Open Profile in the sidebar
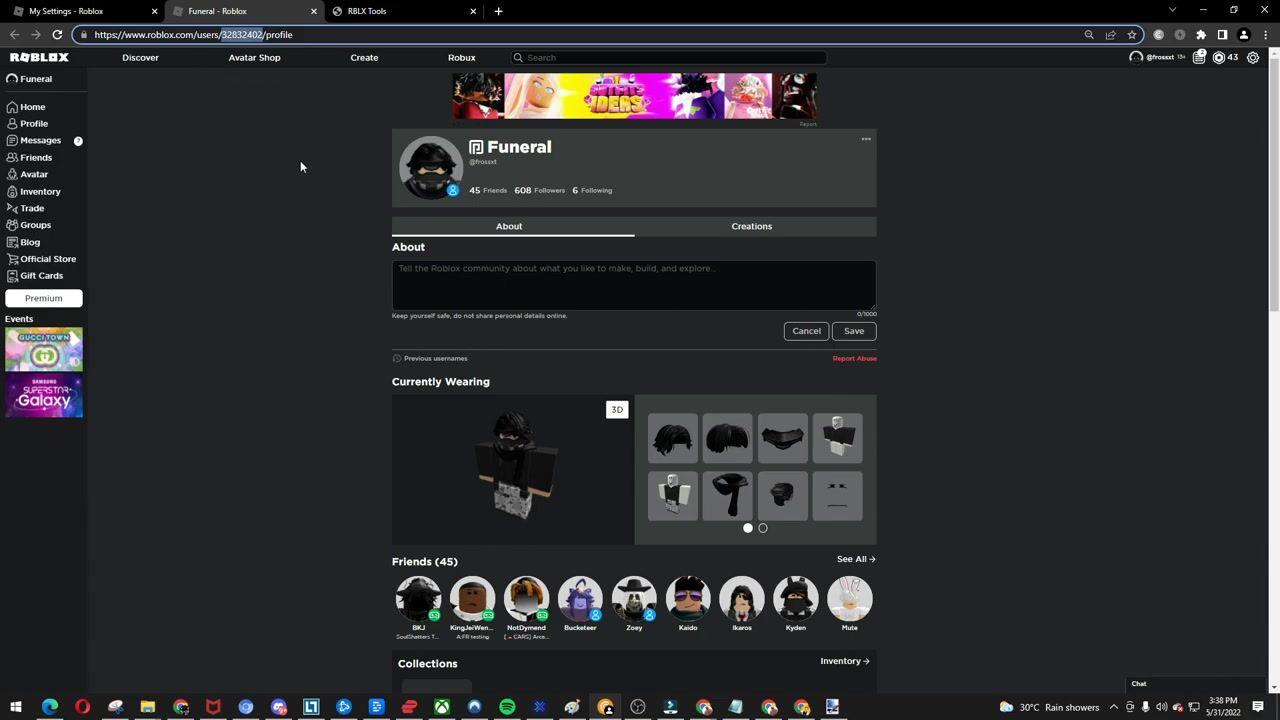This screenshot has width=1280, height=720. point(27,124)
